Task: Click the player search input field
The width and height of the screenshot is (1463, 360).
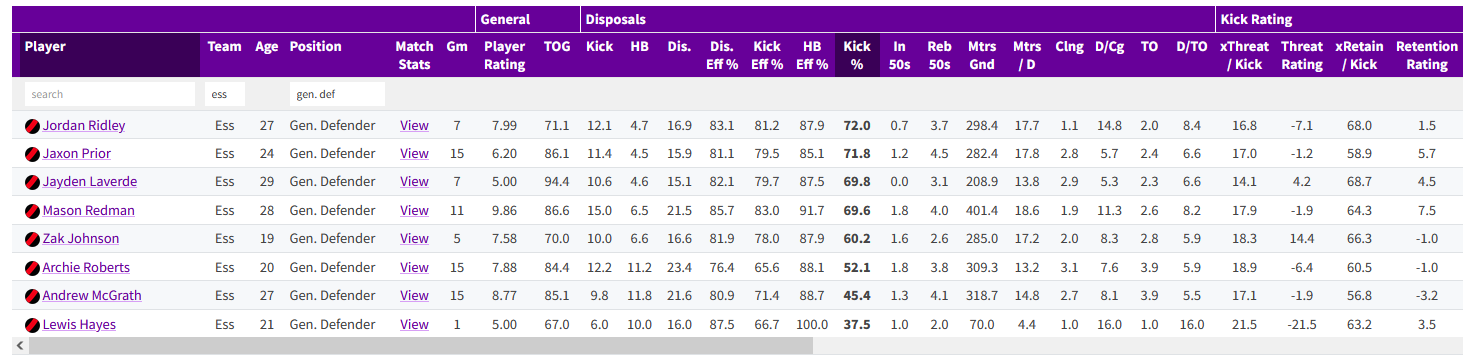Action: click(x=110, y=94)
